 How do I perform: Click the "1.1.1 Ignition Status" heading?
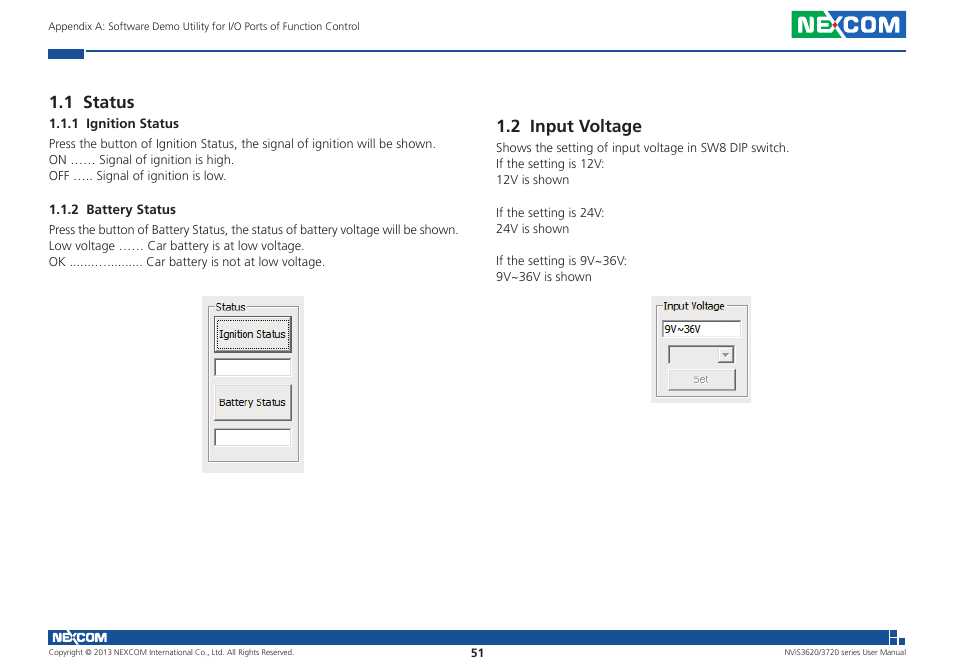[114, 123]
